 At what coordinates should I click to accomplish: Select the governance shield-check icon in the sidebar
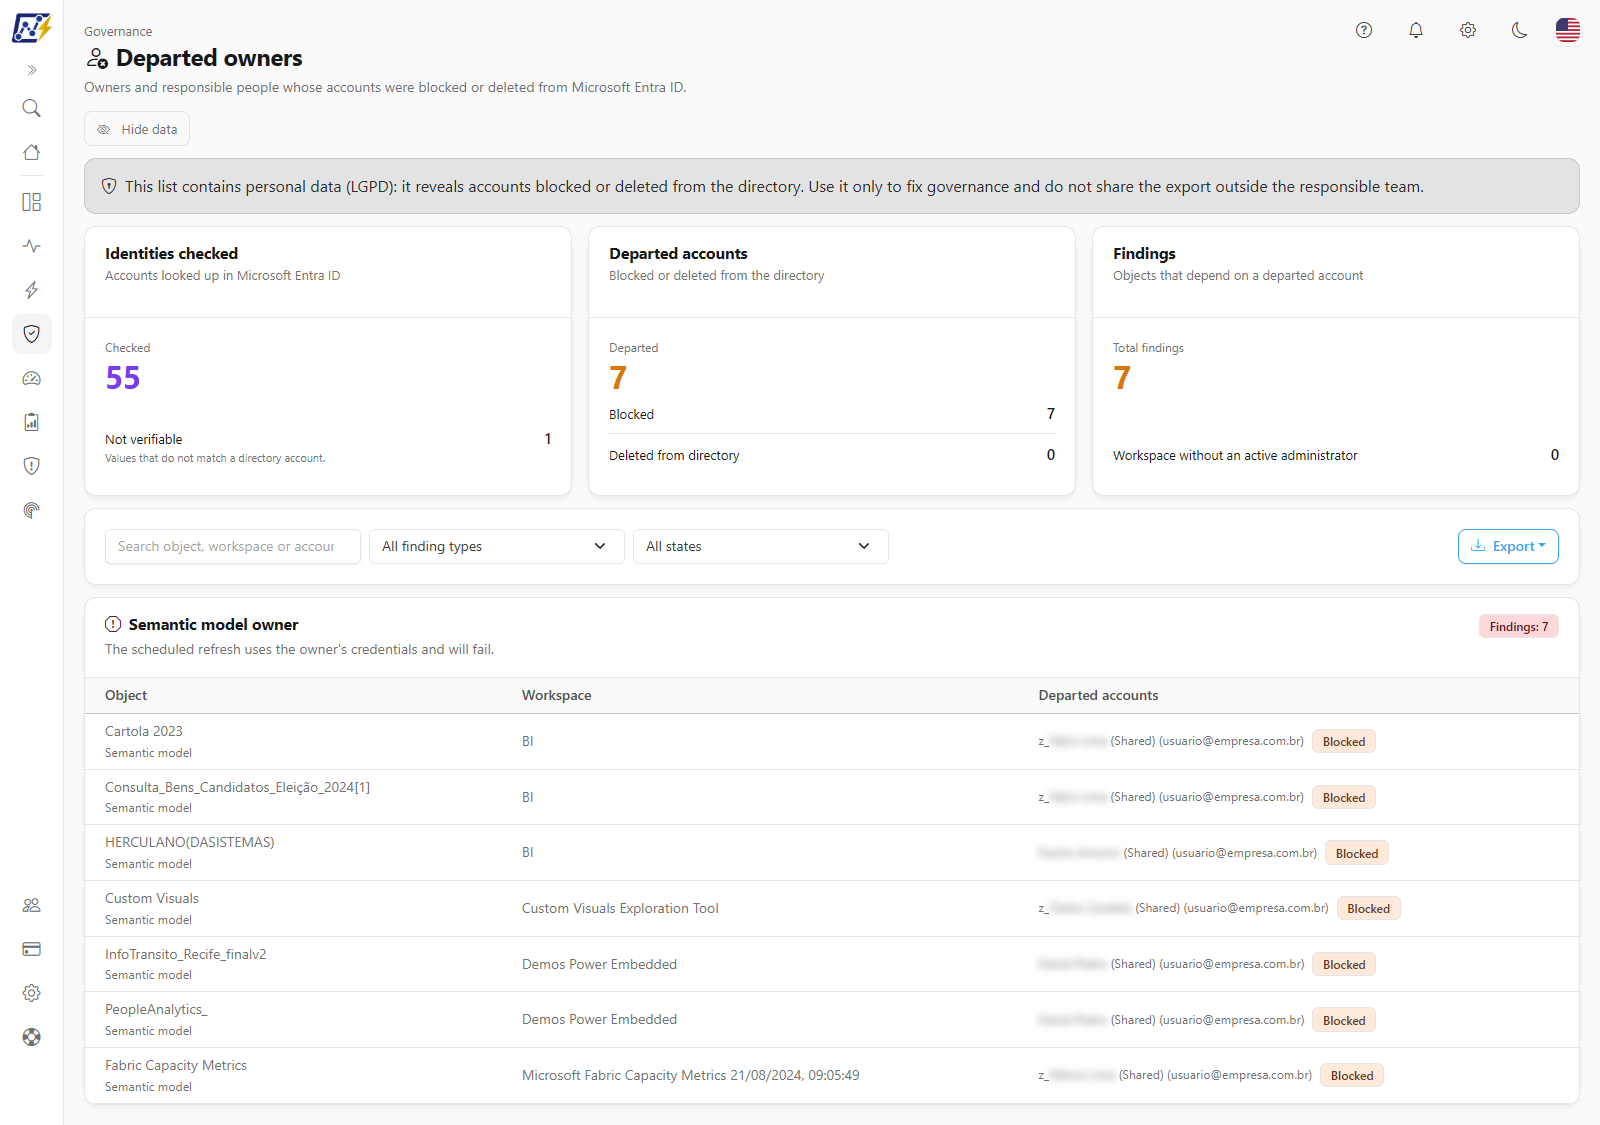[32, 334]
